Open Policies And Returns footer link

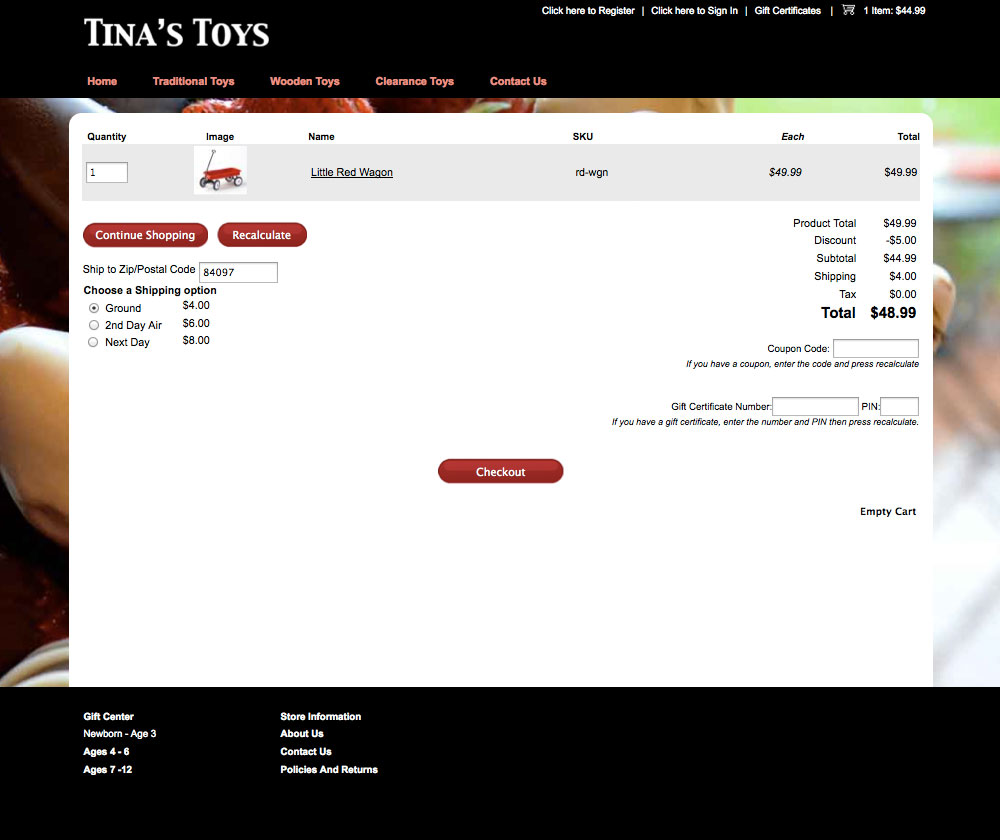click(329, 769)
